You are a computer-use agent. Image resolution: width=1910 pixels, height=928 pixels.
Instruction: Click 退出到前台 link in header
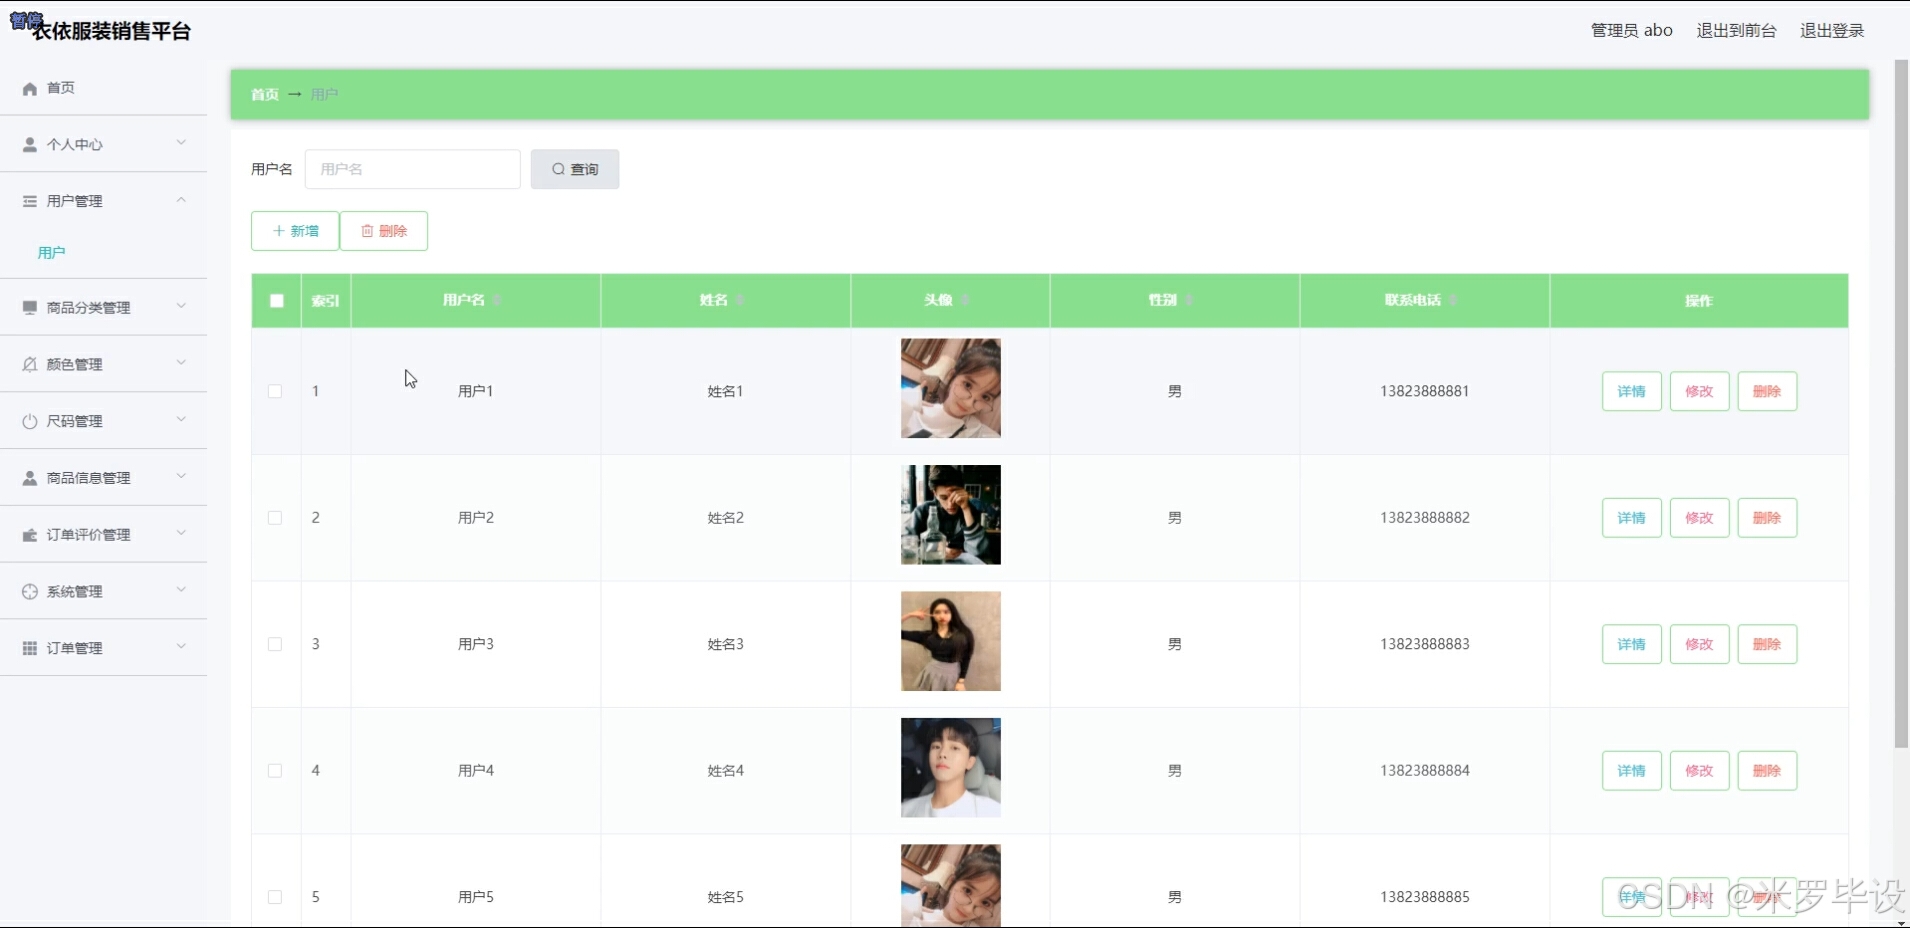click(x=1737, y=31)
